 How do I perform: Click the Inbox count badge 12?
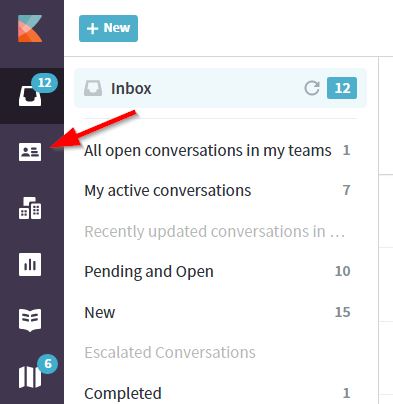tap(342, 88)
